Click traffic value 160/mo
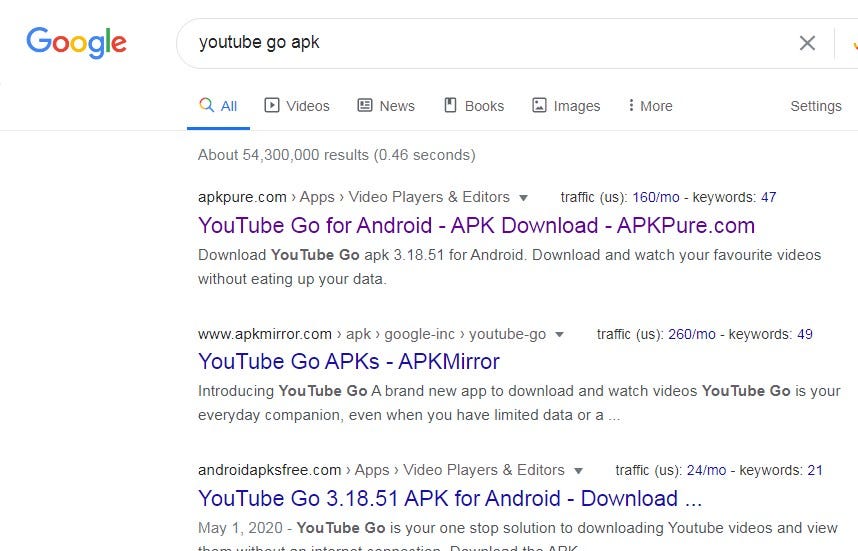The image size is (858, 551). click(656, 197)
